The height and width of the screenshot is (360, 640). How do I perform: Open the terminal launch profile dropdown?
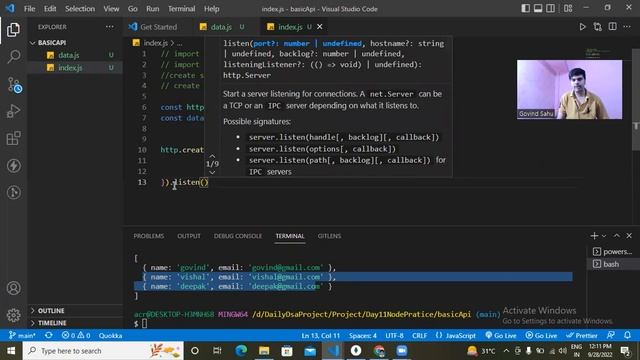604,236
